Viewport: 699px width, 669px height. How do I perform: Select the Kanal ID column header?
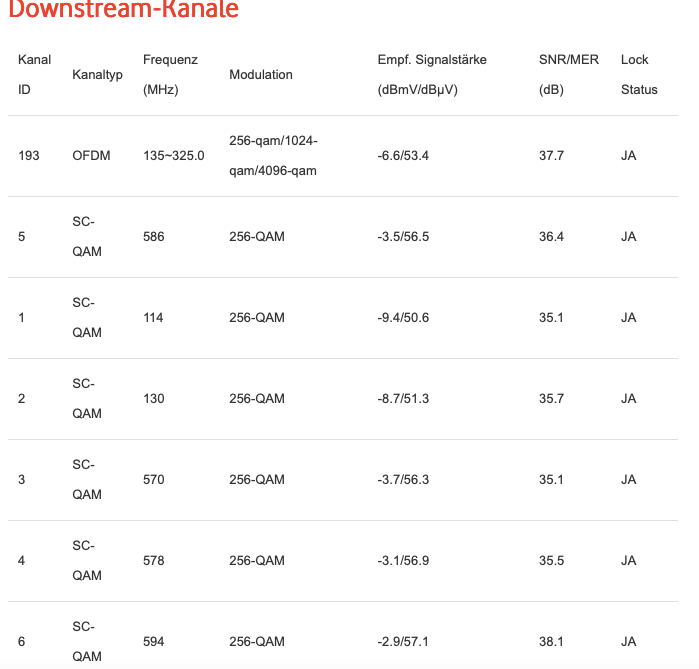(x=34, y=74)
